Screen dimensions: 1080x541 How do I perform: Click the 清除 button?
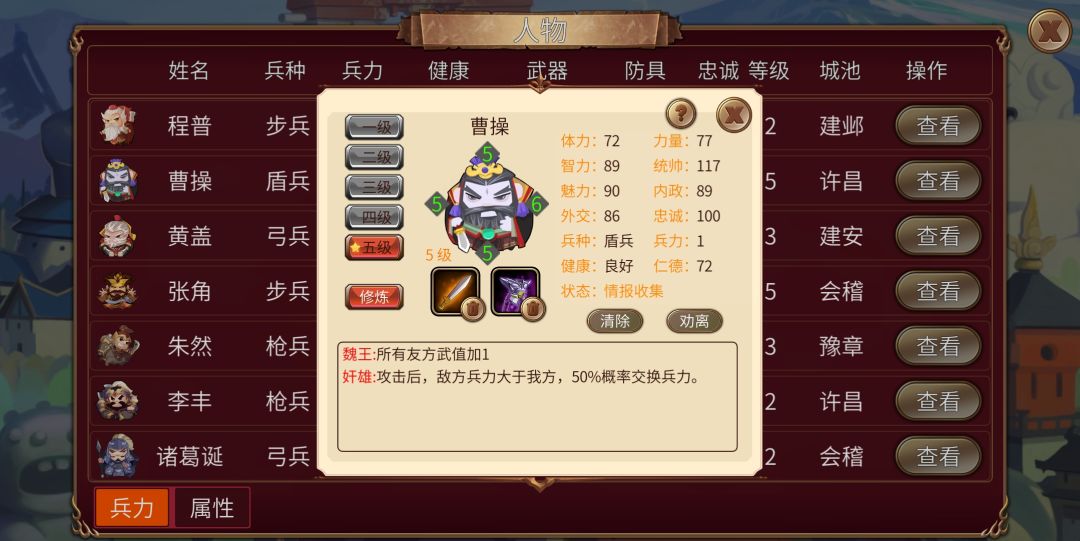click(x=614, y=321)
